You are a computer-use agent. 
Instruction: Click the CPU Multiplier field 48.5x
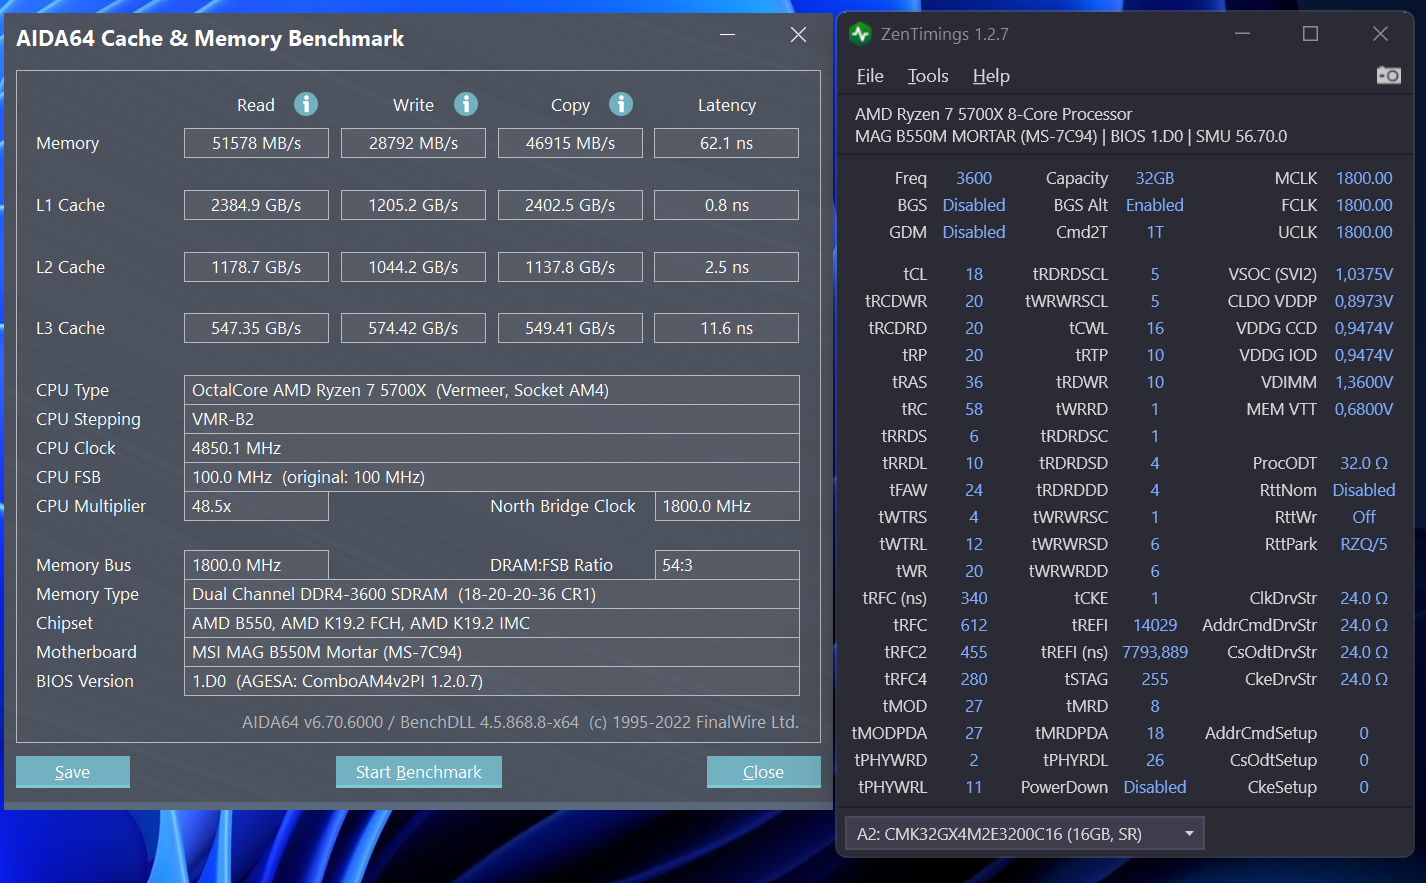click(256, 506)
